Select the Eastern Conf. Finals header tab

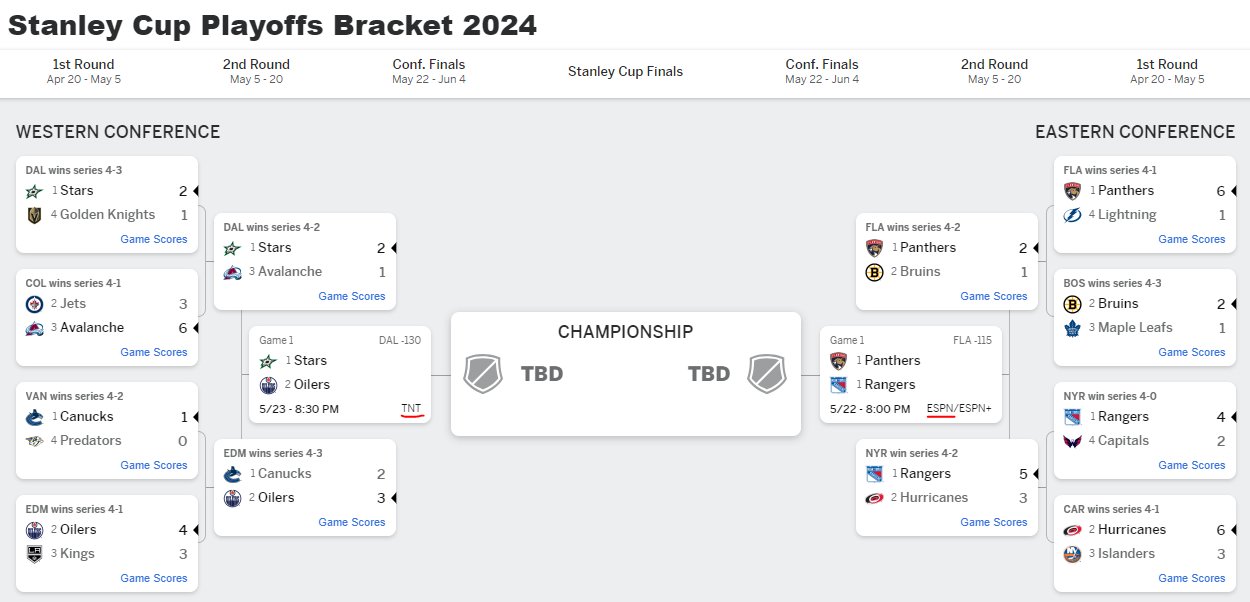click(x=822, y=71)
